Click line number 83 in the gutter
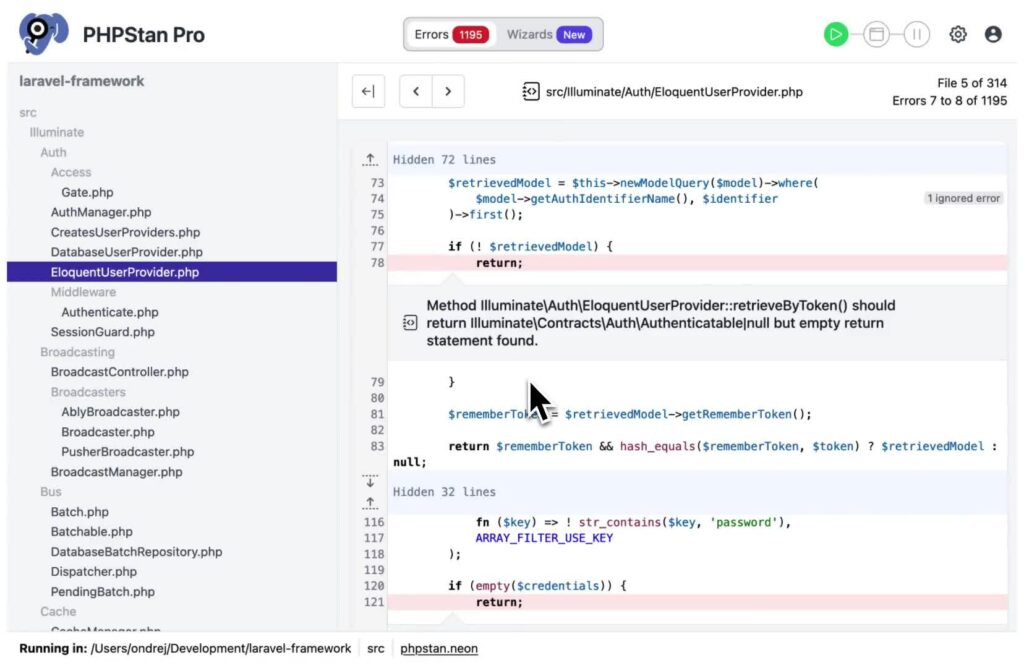Image resolution: width=1024 pixels, height=668 pixels. tap(377, 446)
